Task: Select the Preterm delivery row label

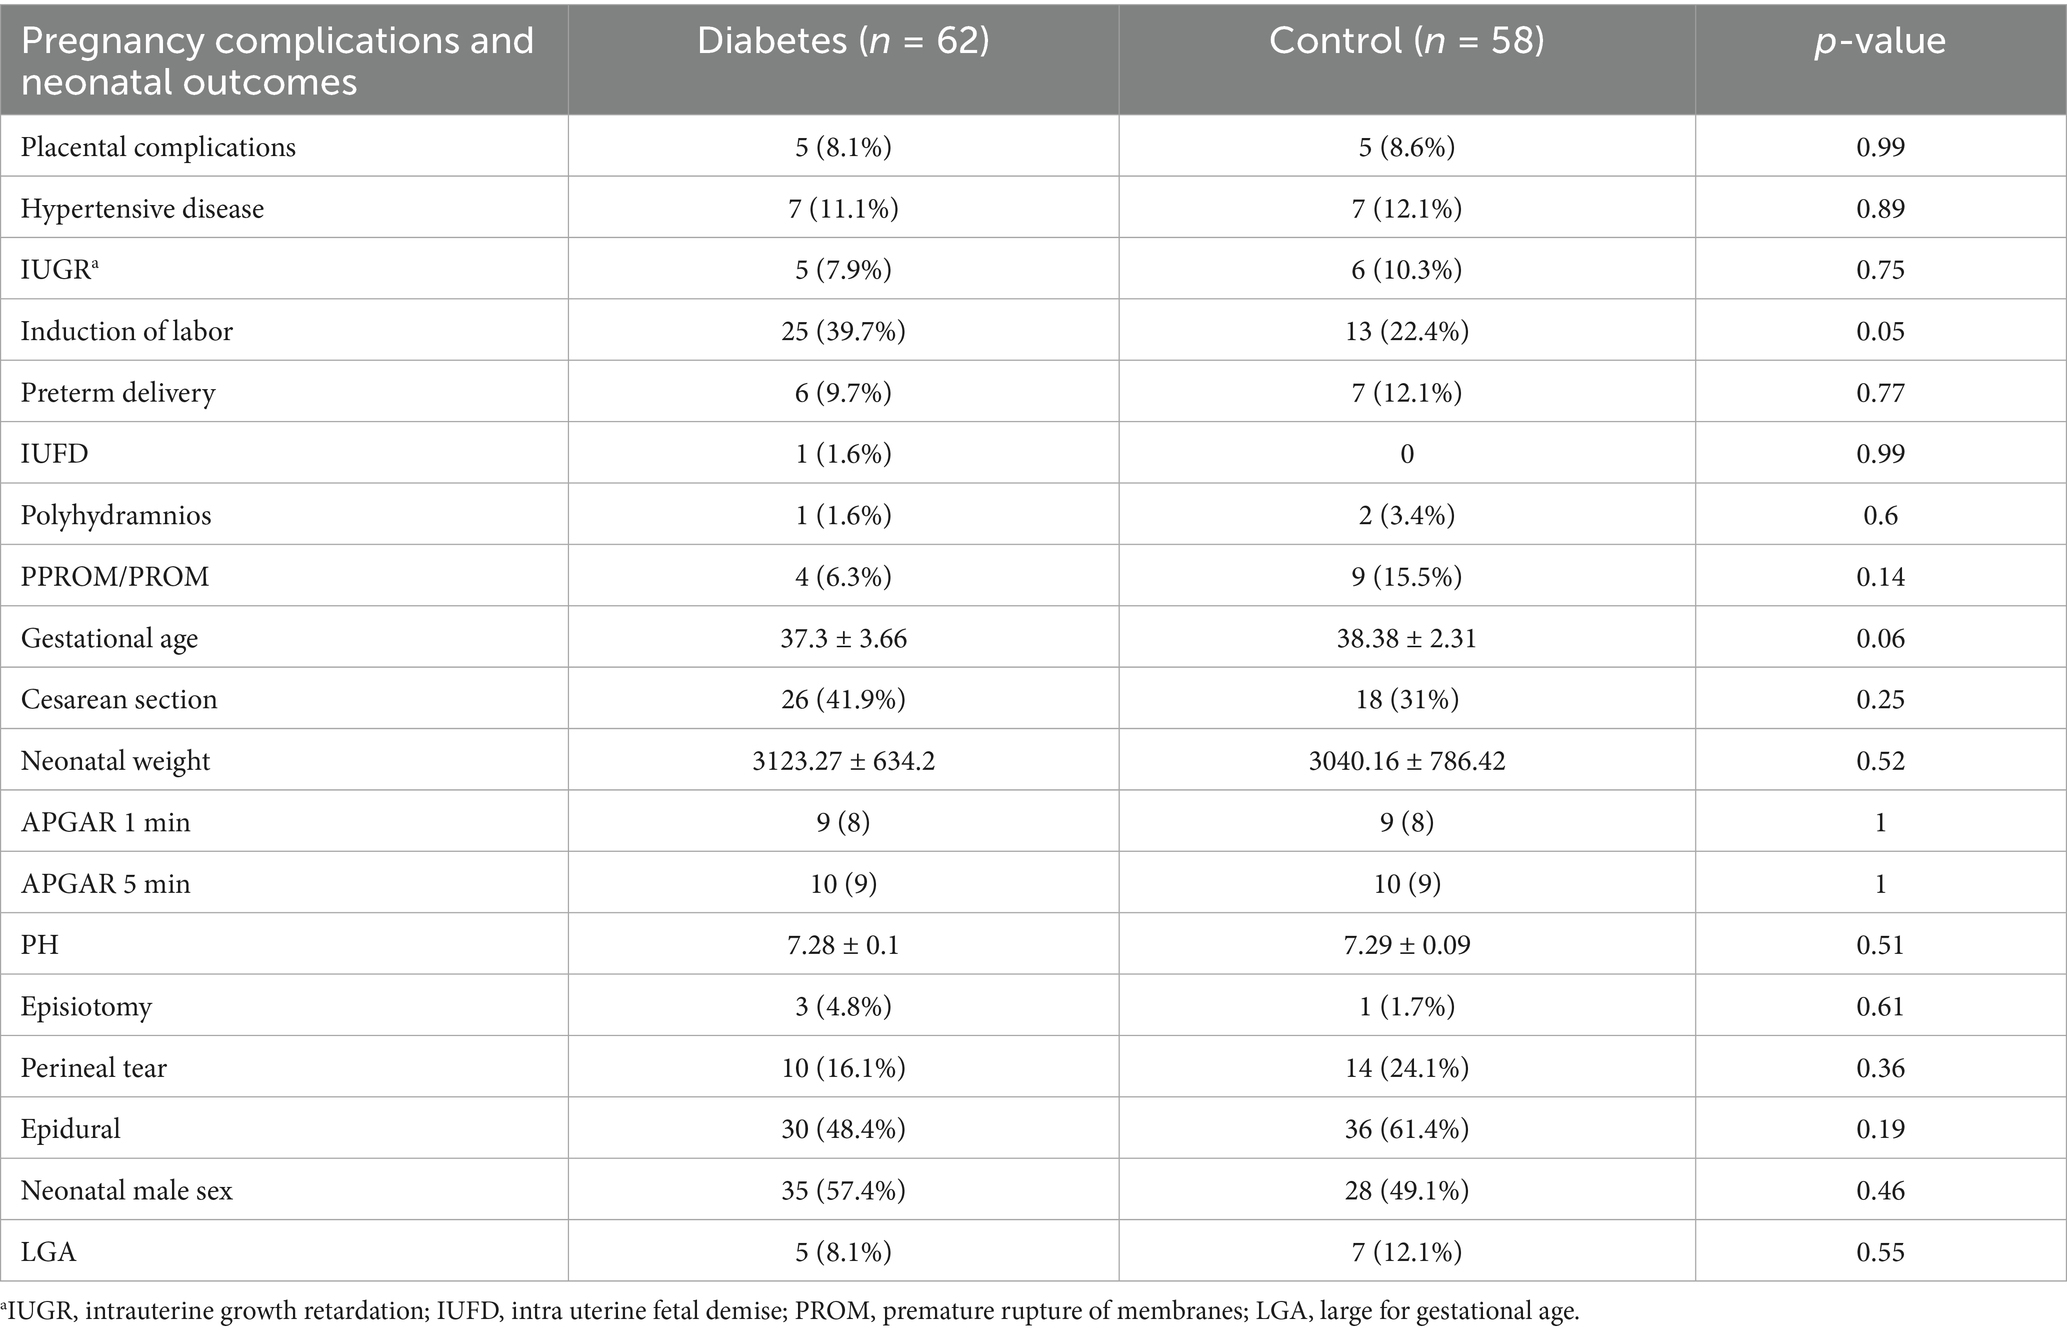Action: (x=118, y=393)
